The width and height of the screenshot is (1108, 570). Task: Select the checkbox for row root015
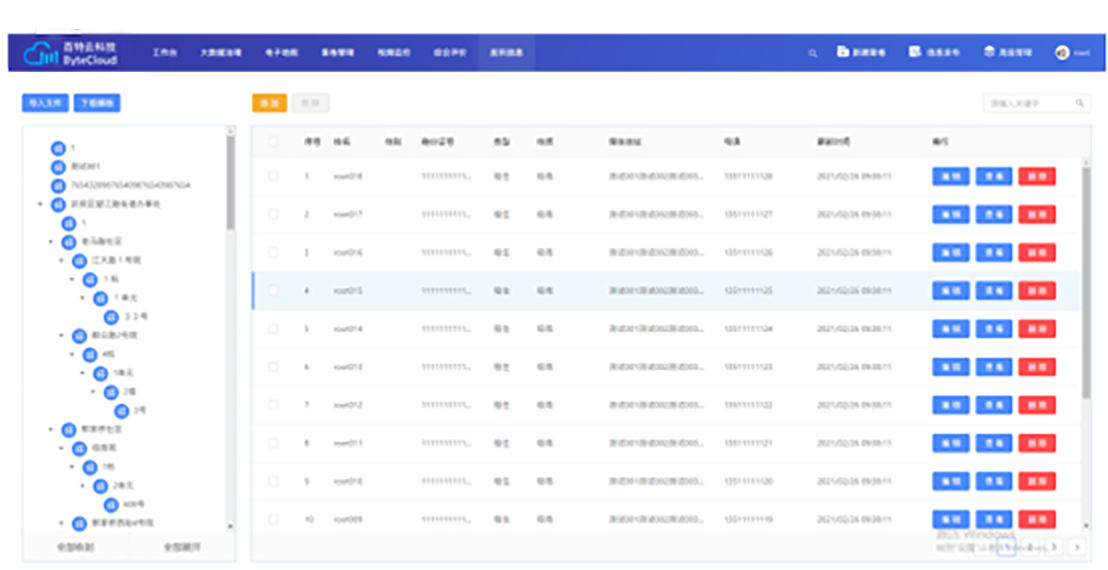(273, 291)
